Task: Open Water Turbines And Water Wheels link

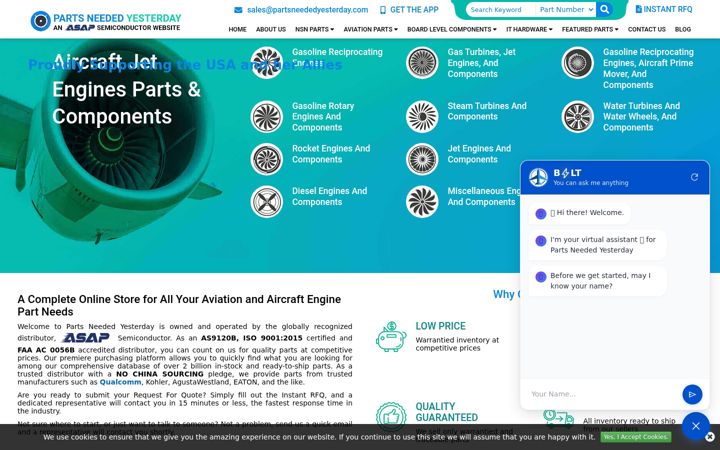Action: (x=641, y=117)
